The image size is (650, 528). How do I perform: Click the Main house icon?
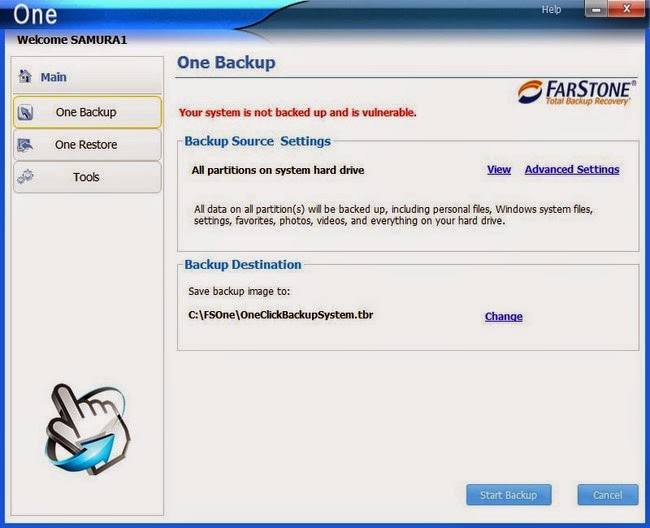pyautogui.click(x=25, y=76)
